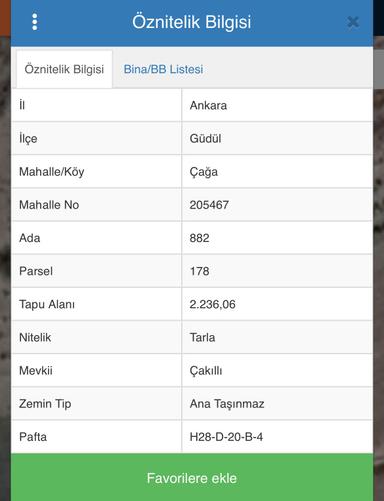The image size is (384, 501).
Task: Click the Mahalle No value 205467
Action: point(209,205)
